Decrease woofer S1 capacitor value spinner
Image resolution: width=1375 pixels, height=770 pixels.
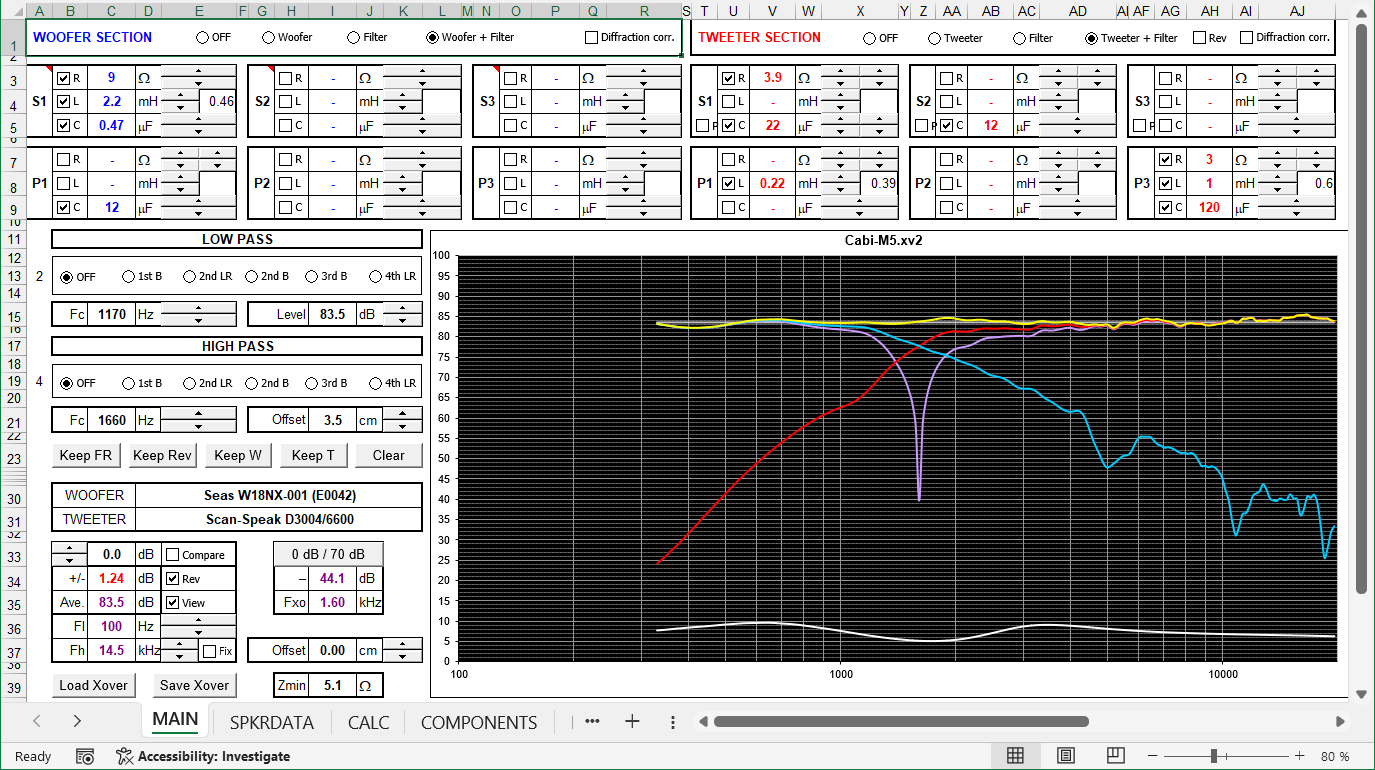(199, 131)
